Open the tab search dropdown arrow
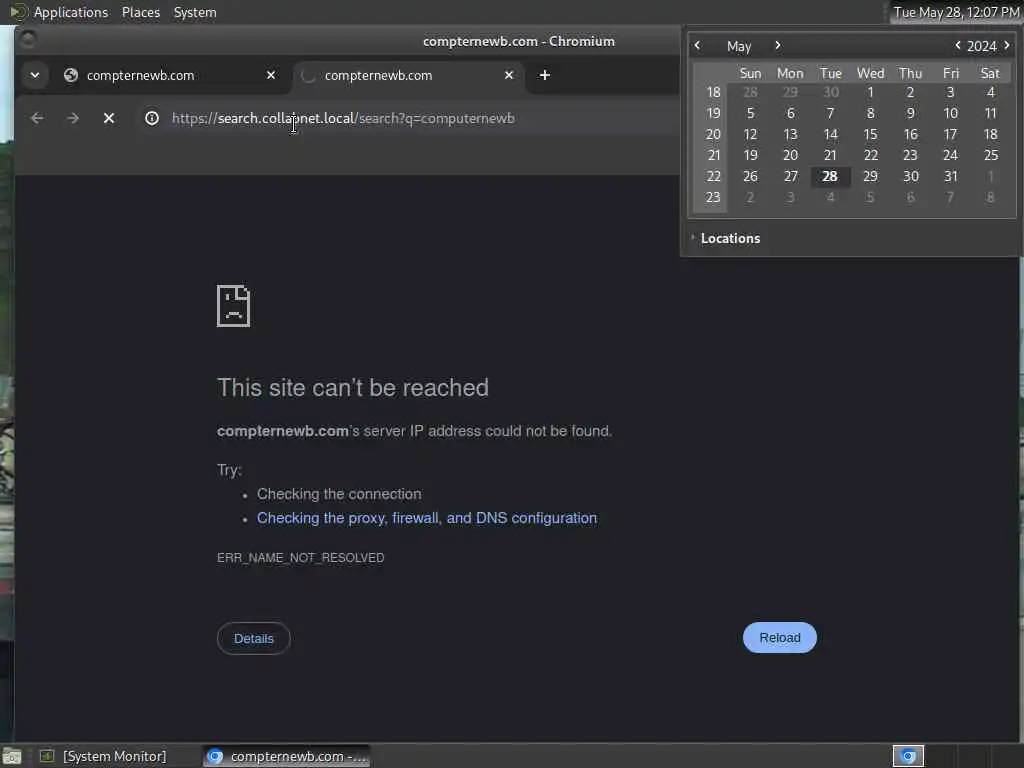This screenshot has width=1024, height=768. click(35, 75)
